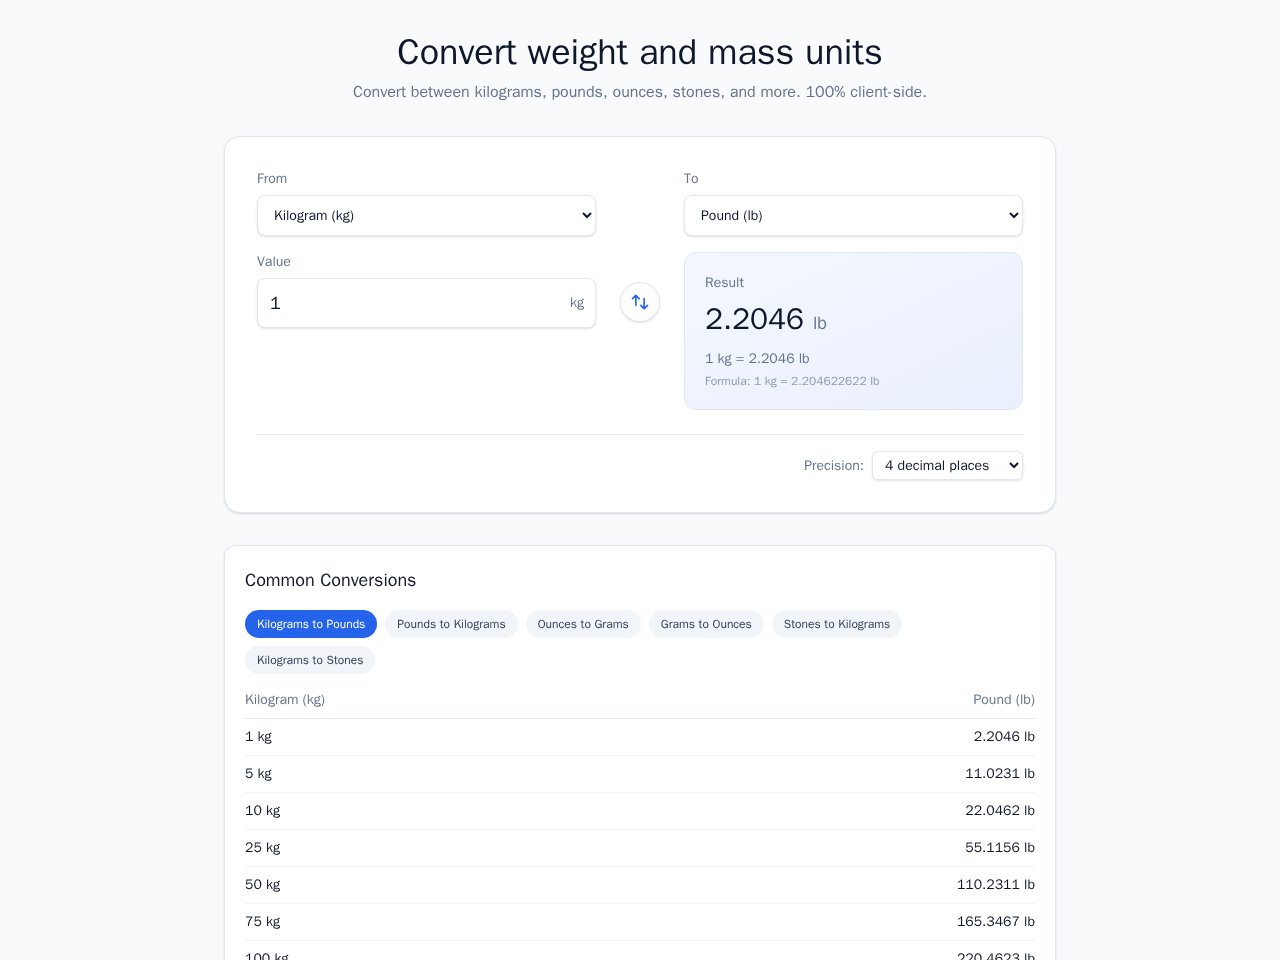The image size is (1280, 960).
Task: Click the Common Conversions heading
Action: pyautogui.click(x=330, y=580)
